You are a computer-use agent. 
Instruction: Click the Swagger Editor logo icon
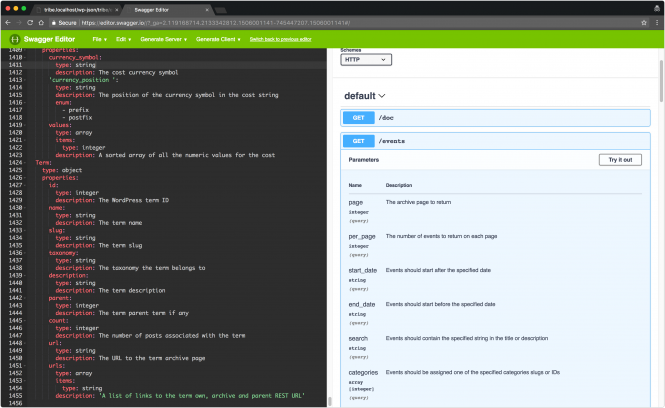[x=13, y=39]
